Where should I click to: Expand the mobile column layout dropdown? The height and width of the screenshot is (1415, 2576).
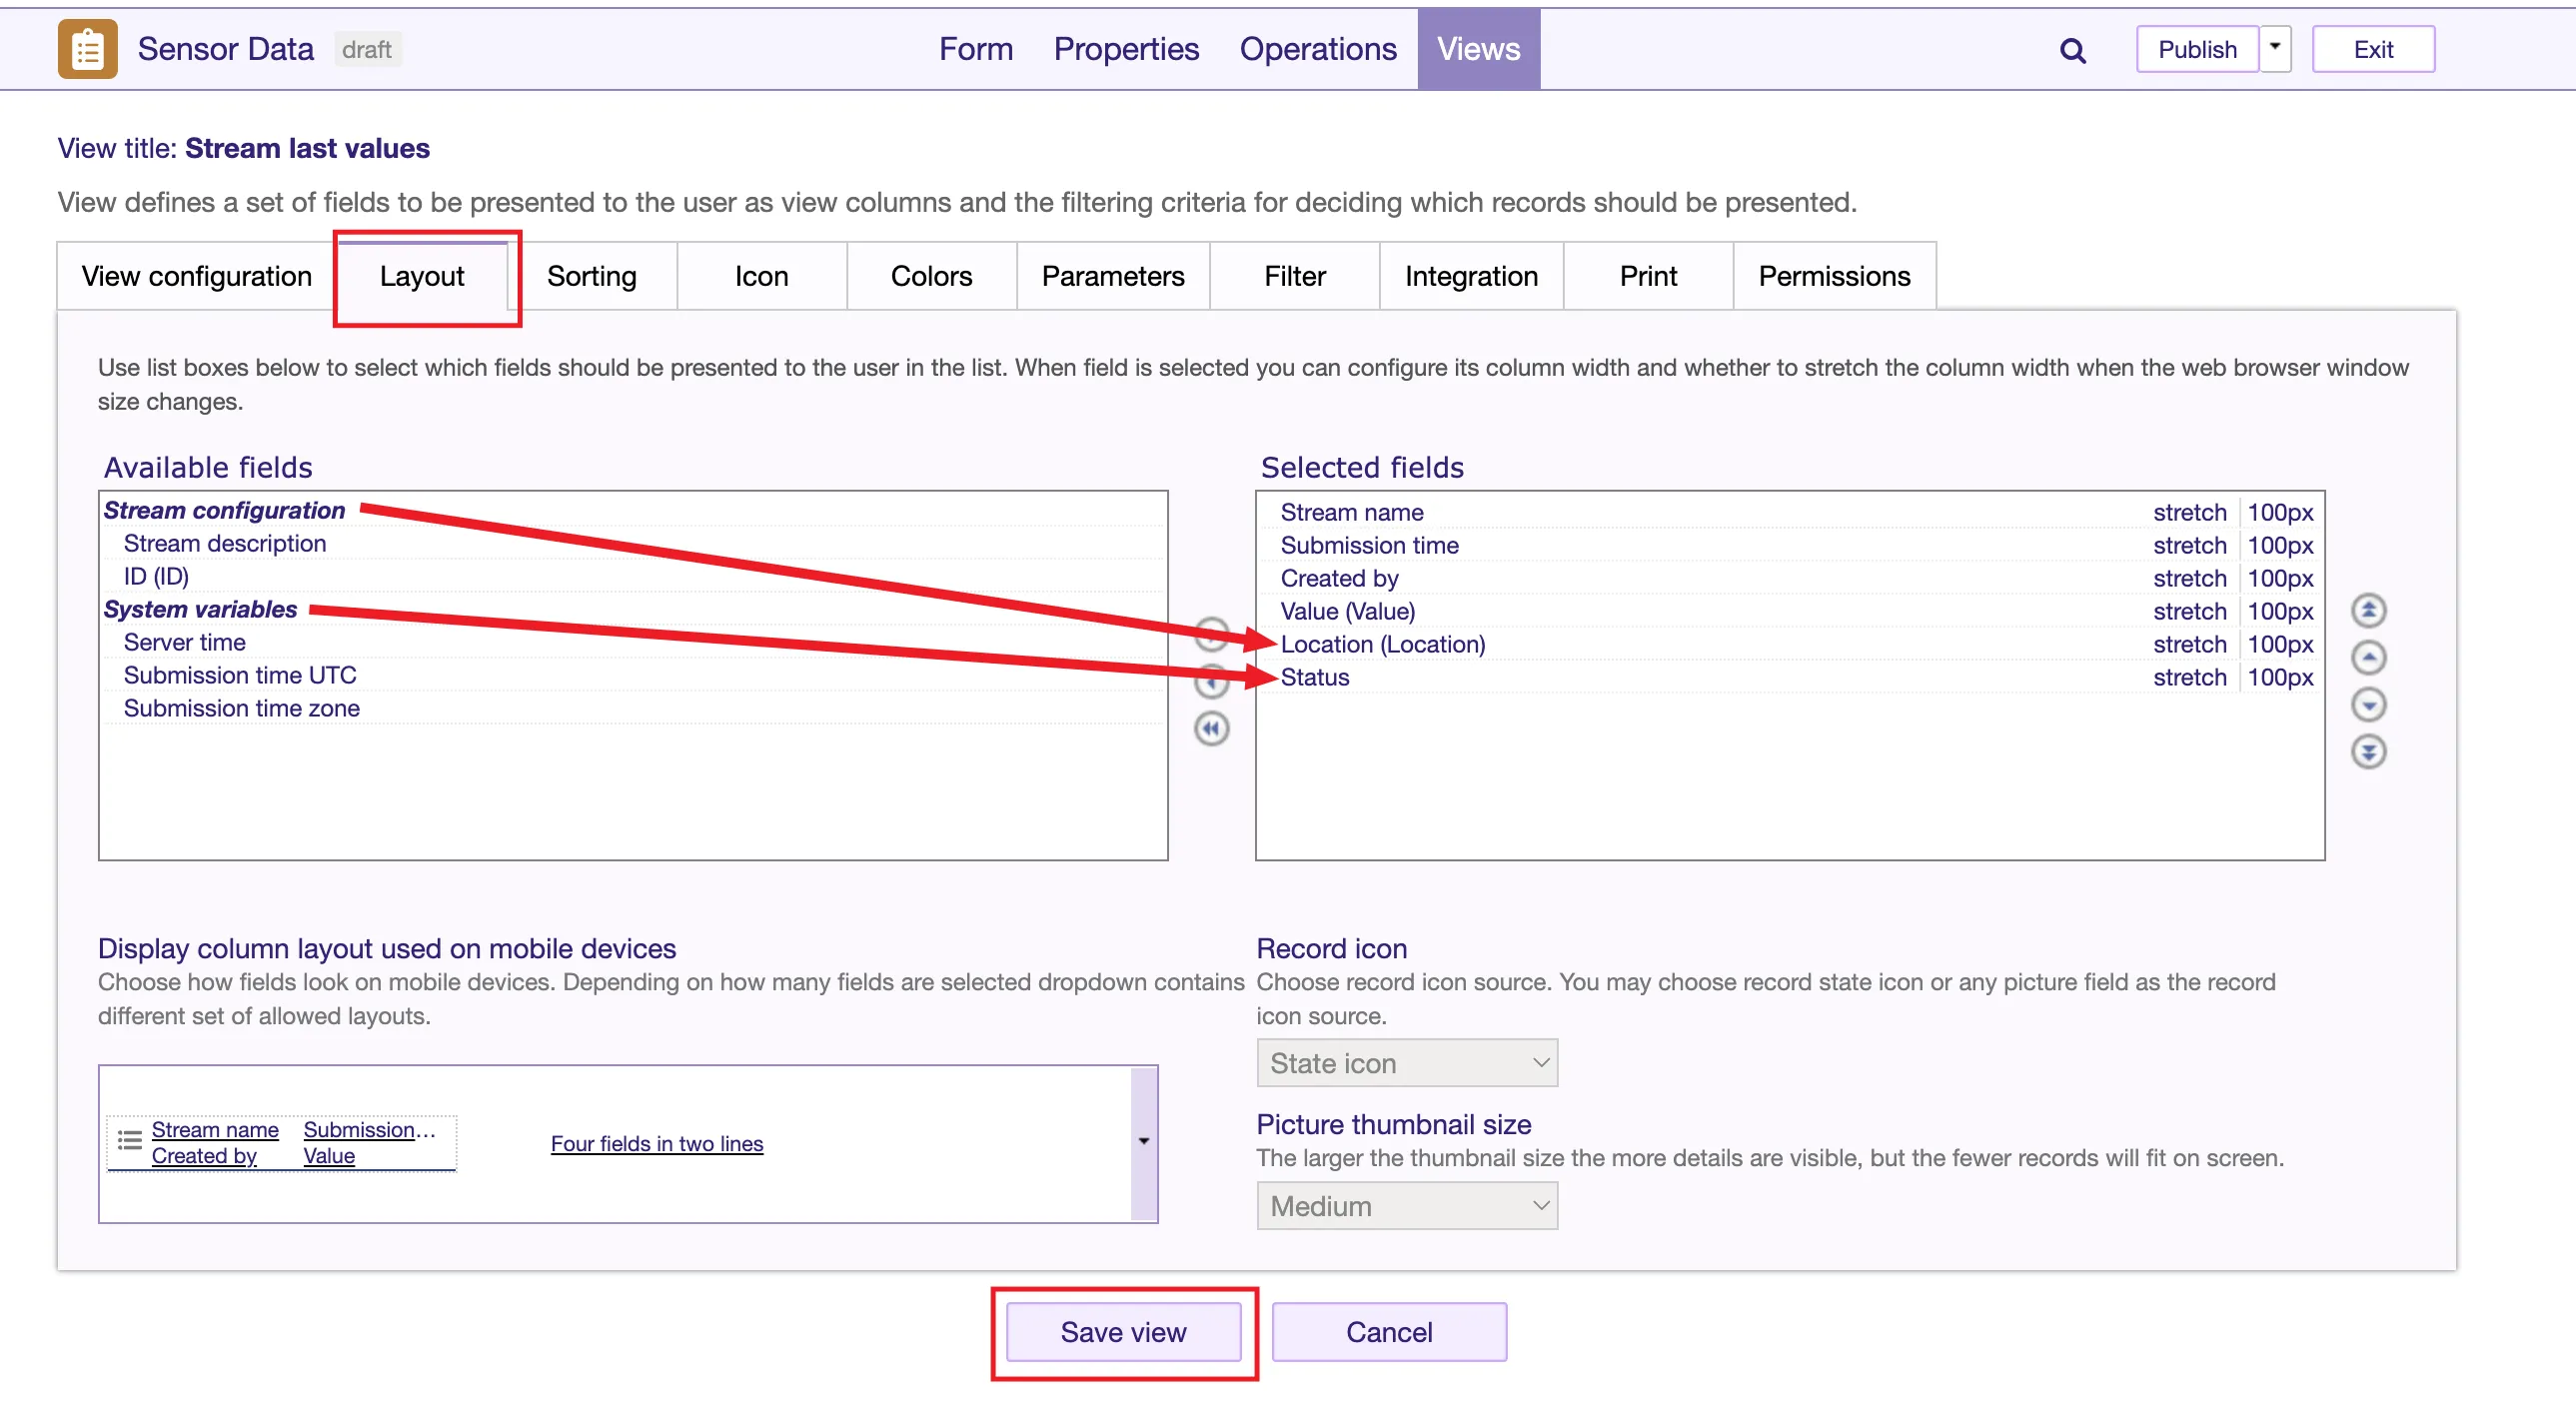tap(1143, 1142)
